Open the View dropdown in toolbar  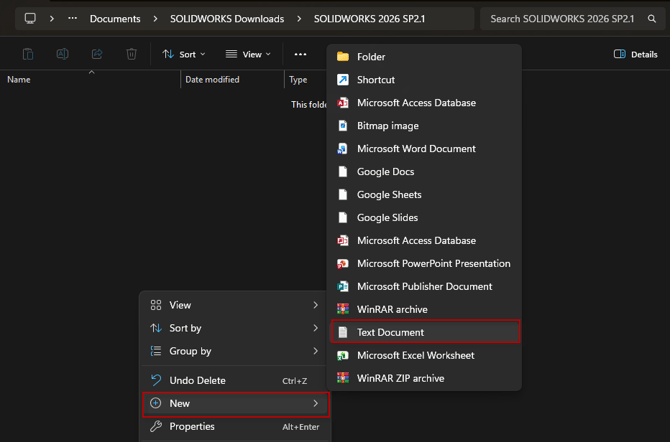(248, 54)
